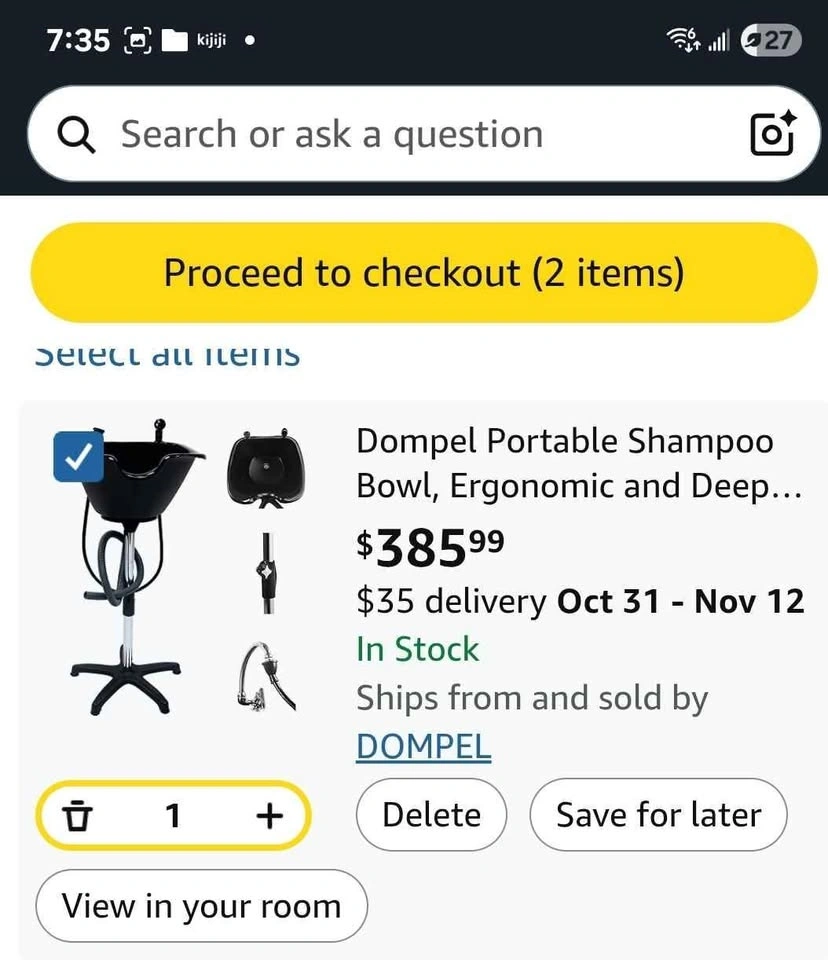Click Proceed to checkout (2 items)

pos(424,272)
